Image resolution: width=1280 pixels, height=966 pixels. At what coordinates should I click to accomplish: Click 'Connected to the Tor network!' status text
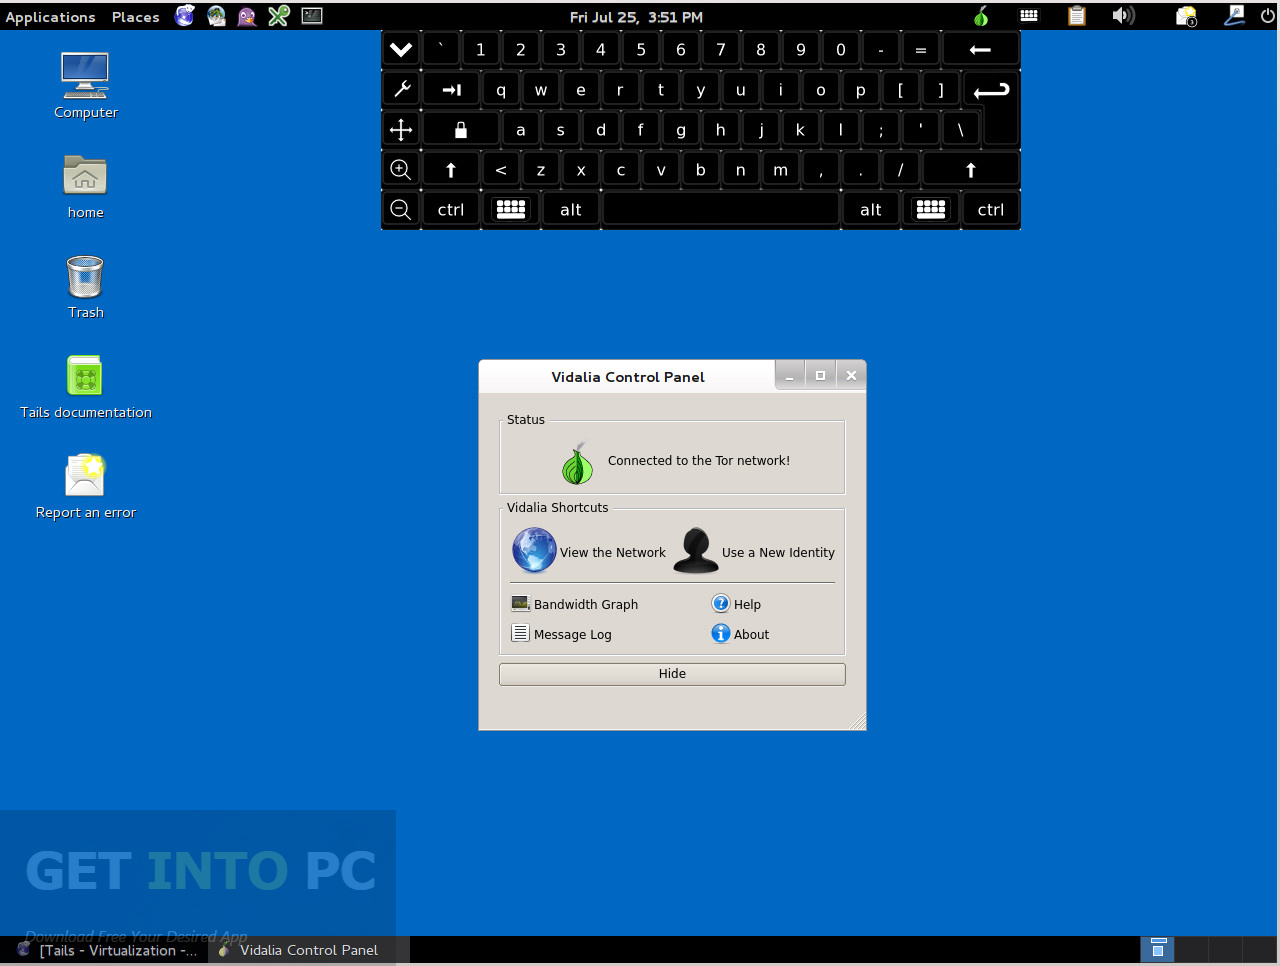click(699, 461)
